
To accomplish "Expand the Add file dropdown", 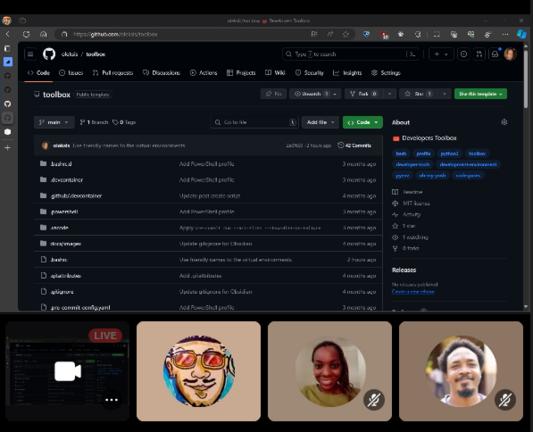I will coord(321,122).
